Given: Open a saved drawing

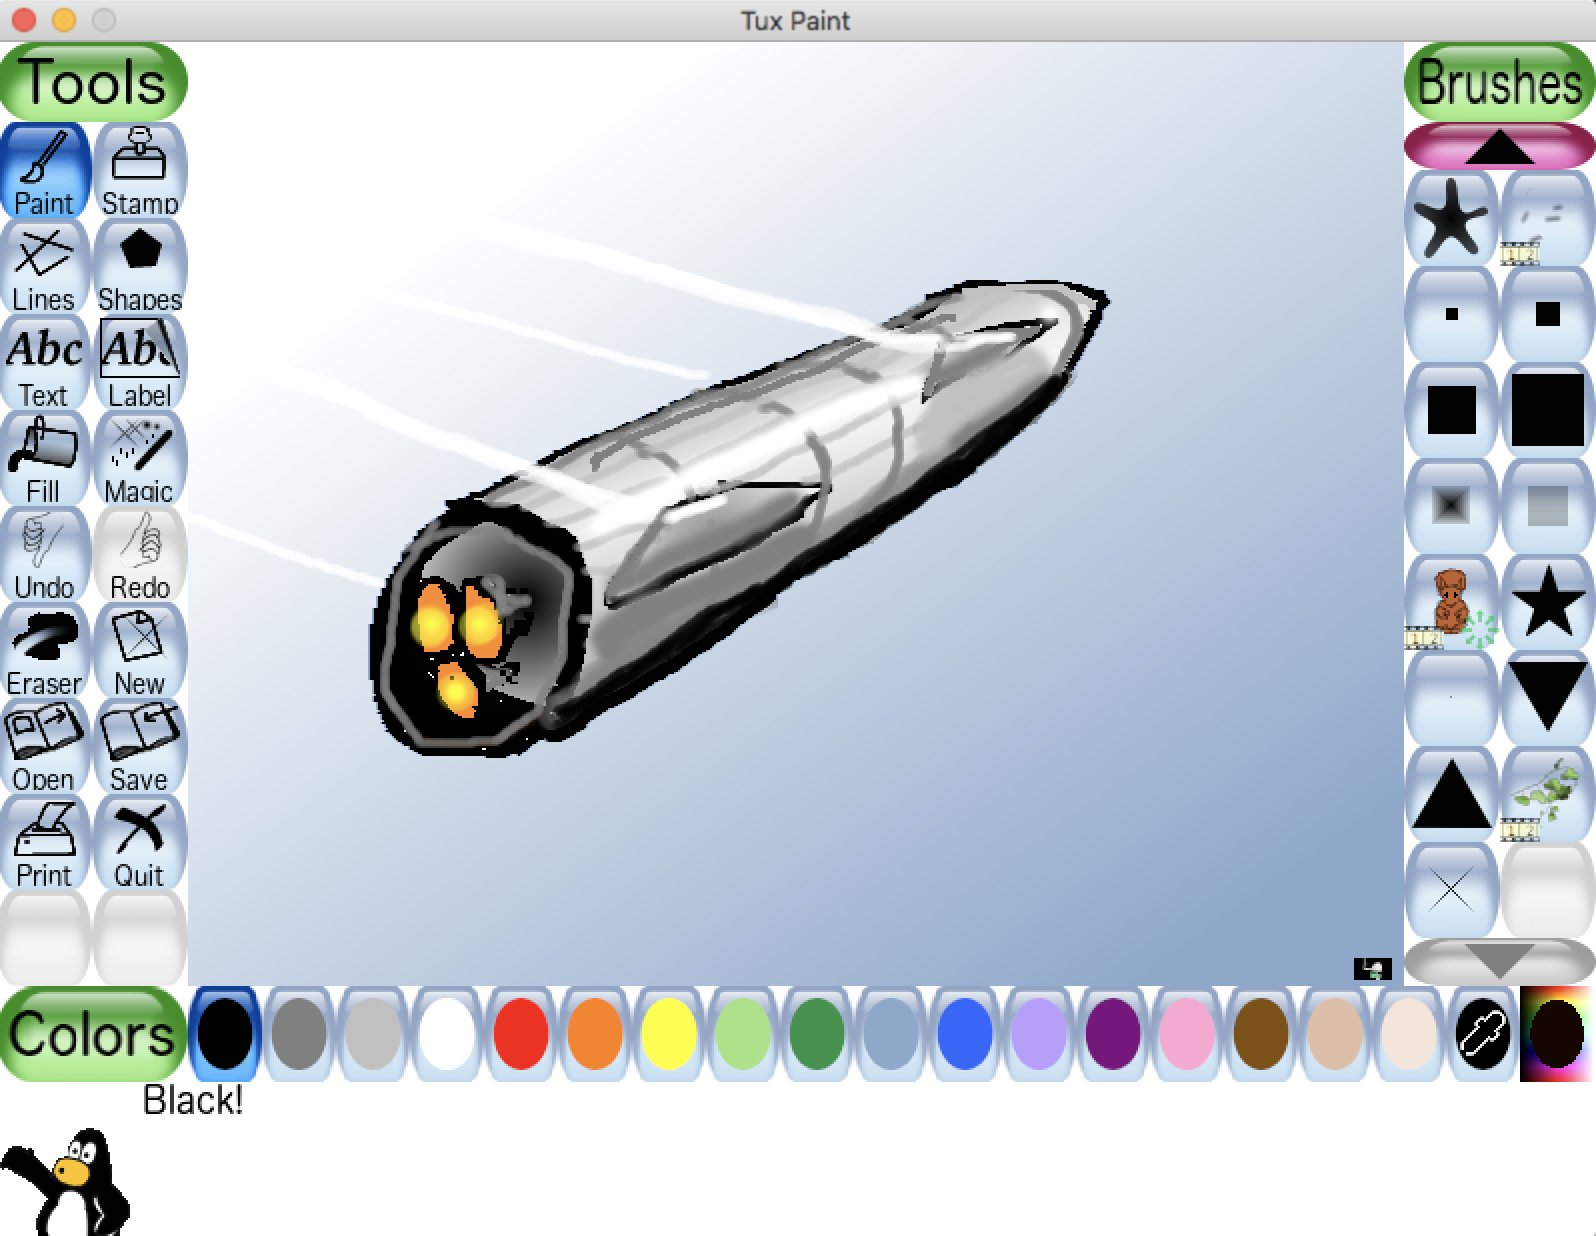Looking at the screenshot, I should click(45, 747).
